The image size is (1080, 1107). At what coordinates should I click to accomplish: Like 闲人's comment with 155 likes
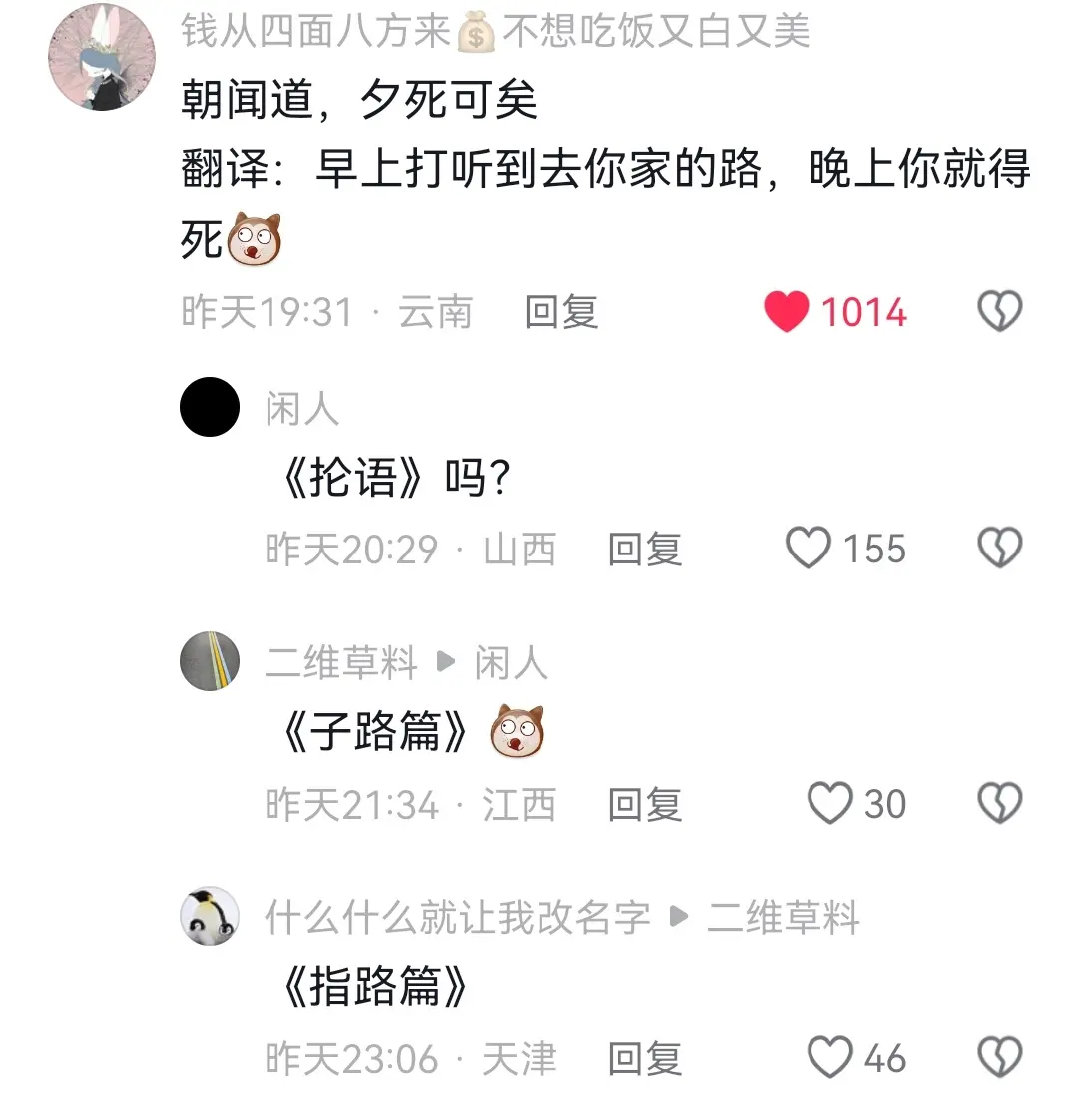[x=808, y=548]
